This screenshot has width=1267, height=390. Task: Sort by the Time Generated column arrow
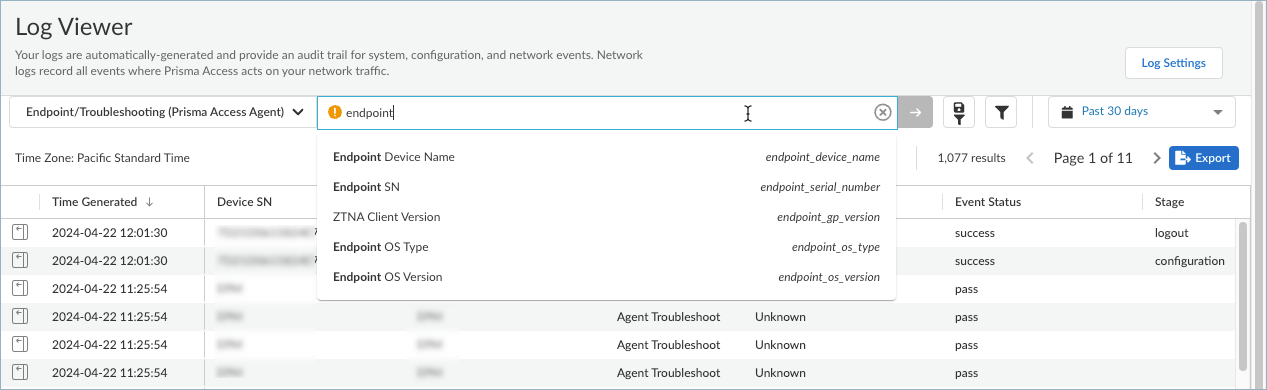(149, 201)
